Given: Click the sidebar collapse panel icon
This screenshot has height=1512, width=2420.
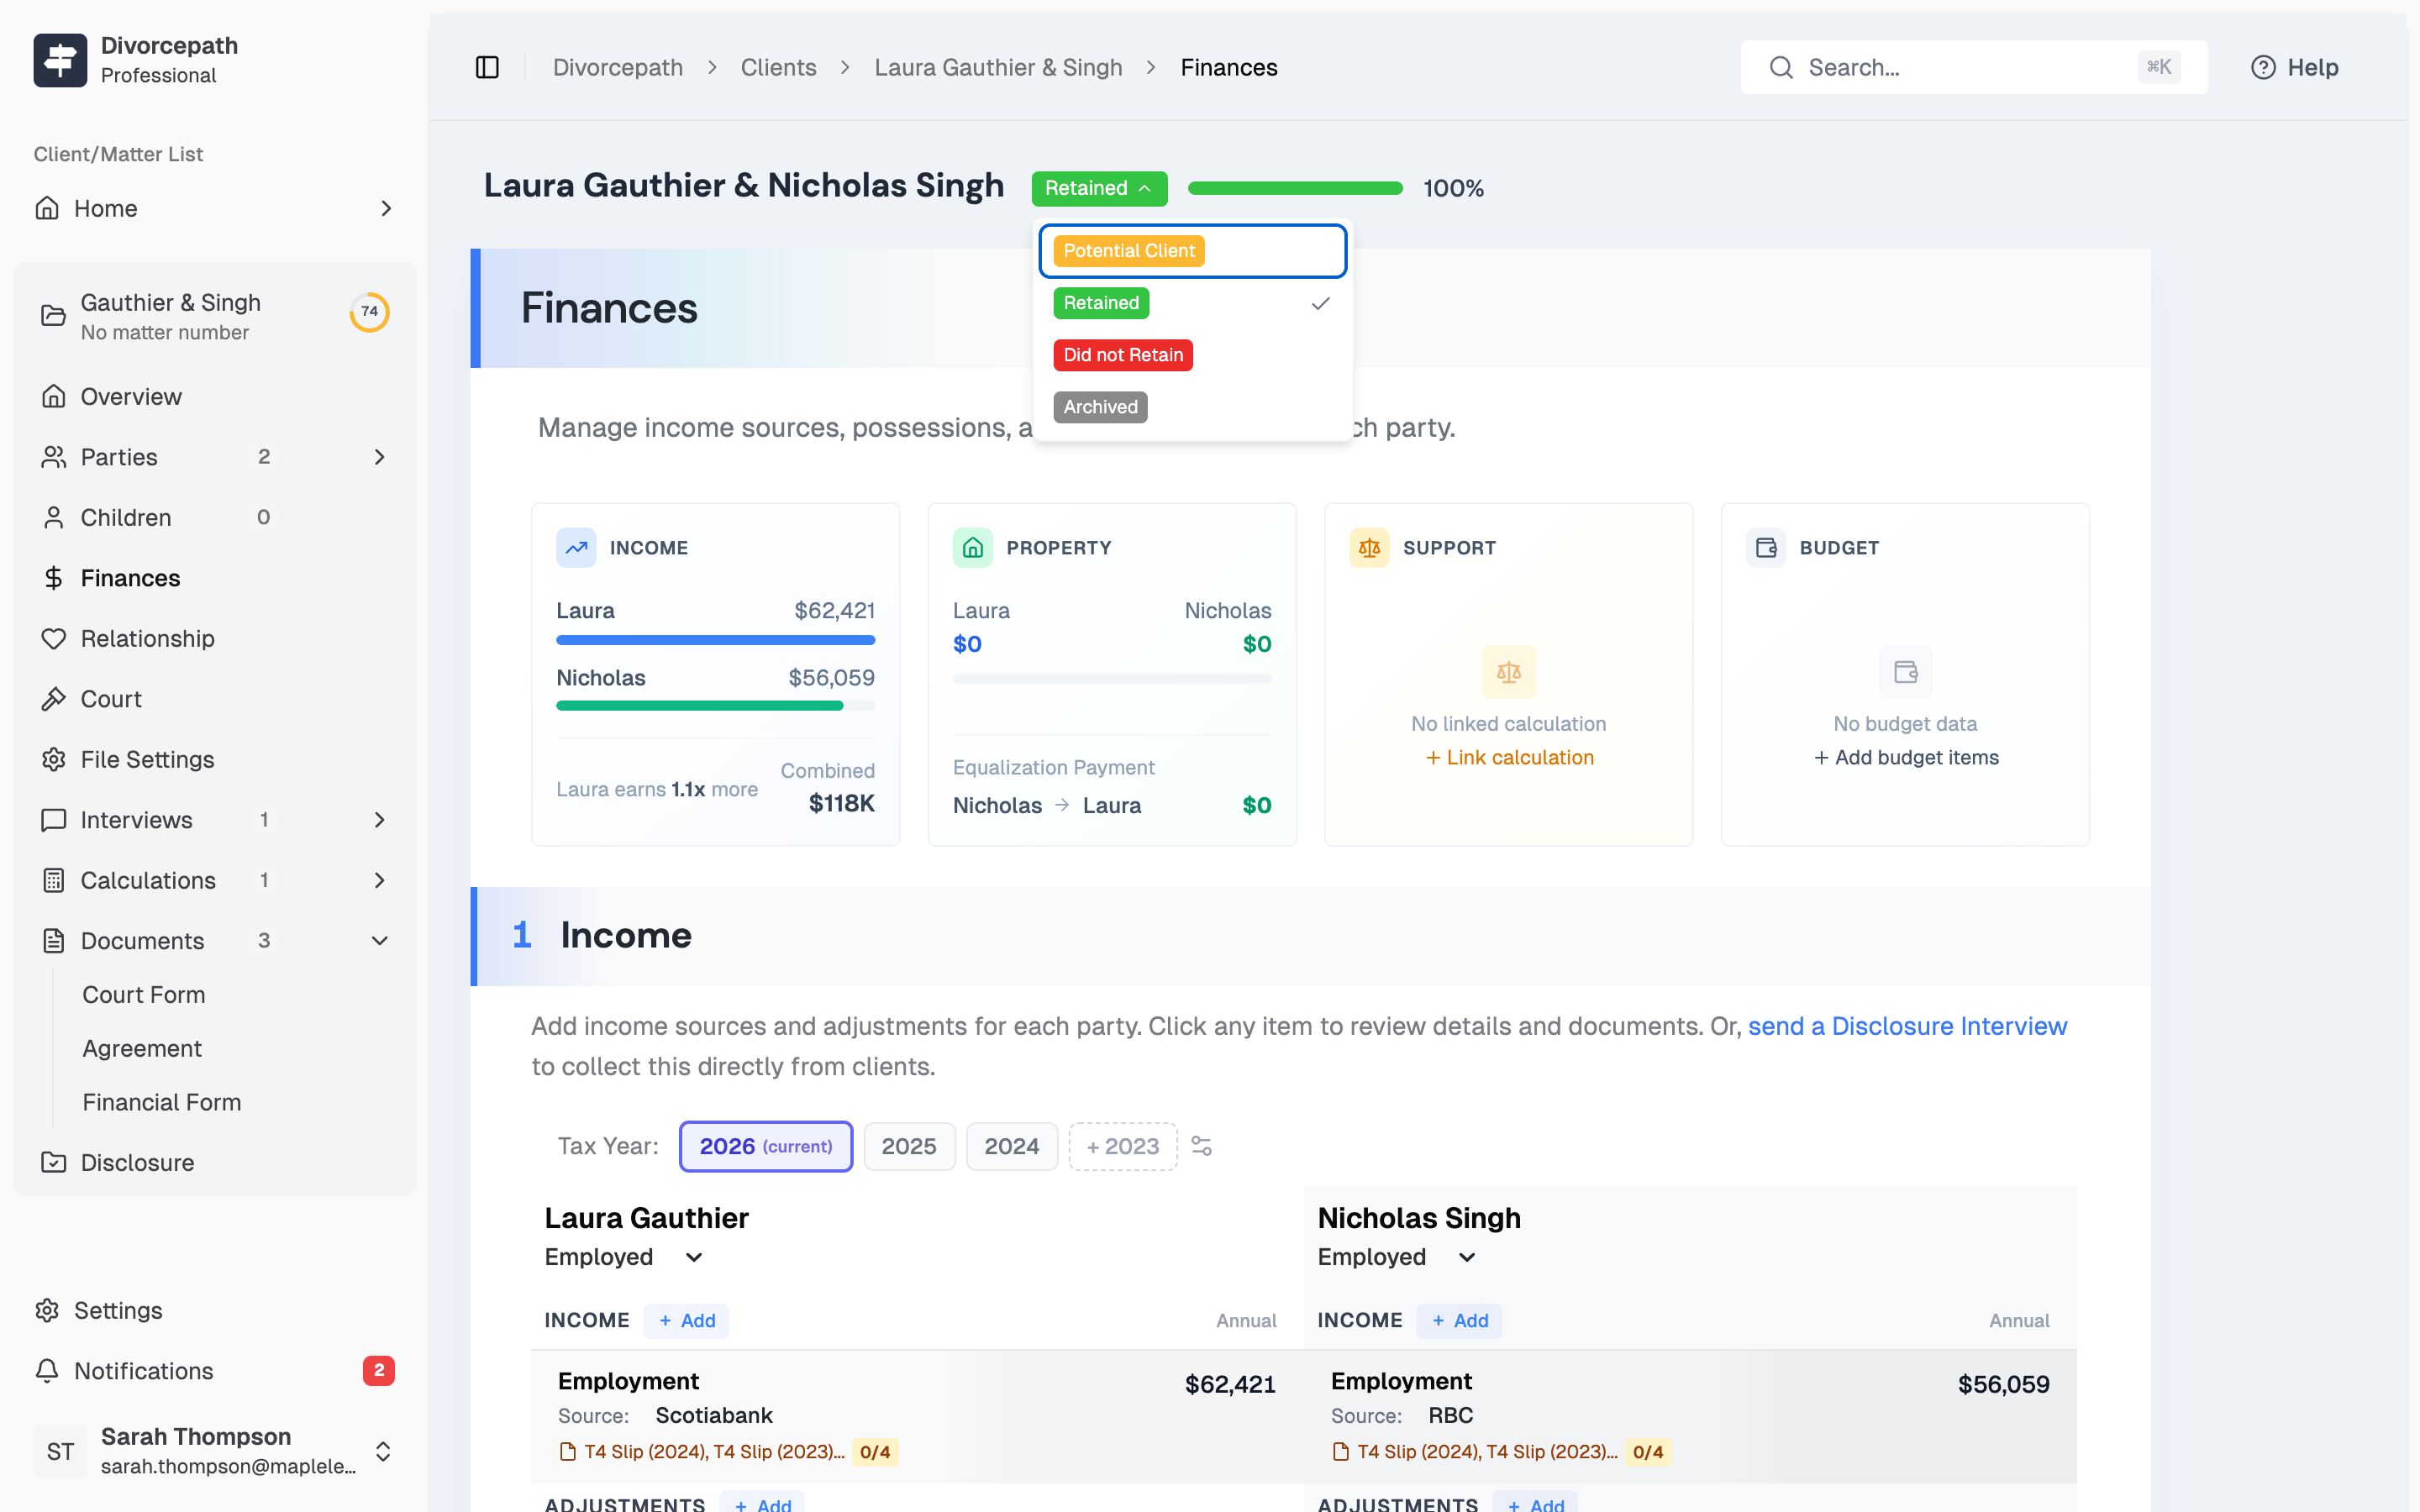Looking at the screenshot, I should (487, 67).
